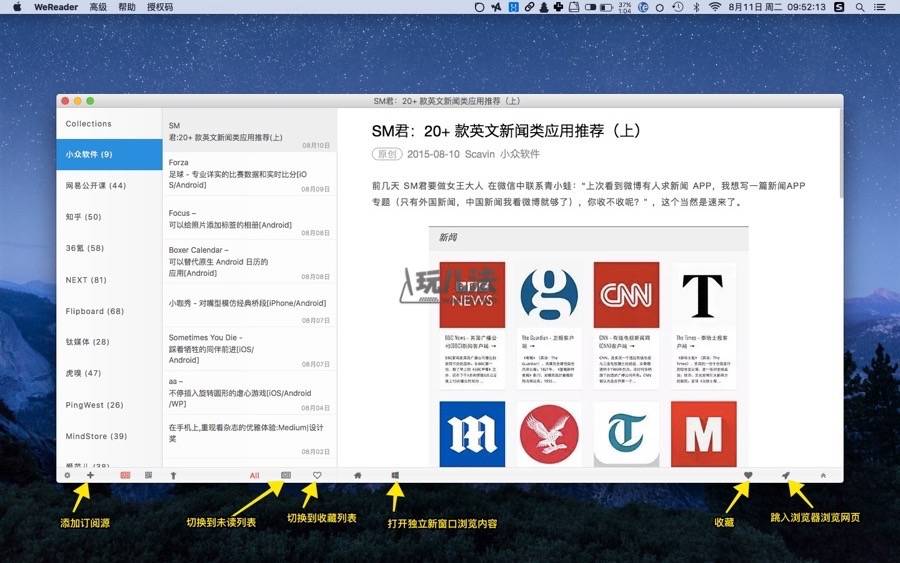Viewport: 900px width, 563px height.
Task: Open the 授权码 menu
Action: click(160, 7)
